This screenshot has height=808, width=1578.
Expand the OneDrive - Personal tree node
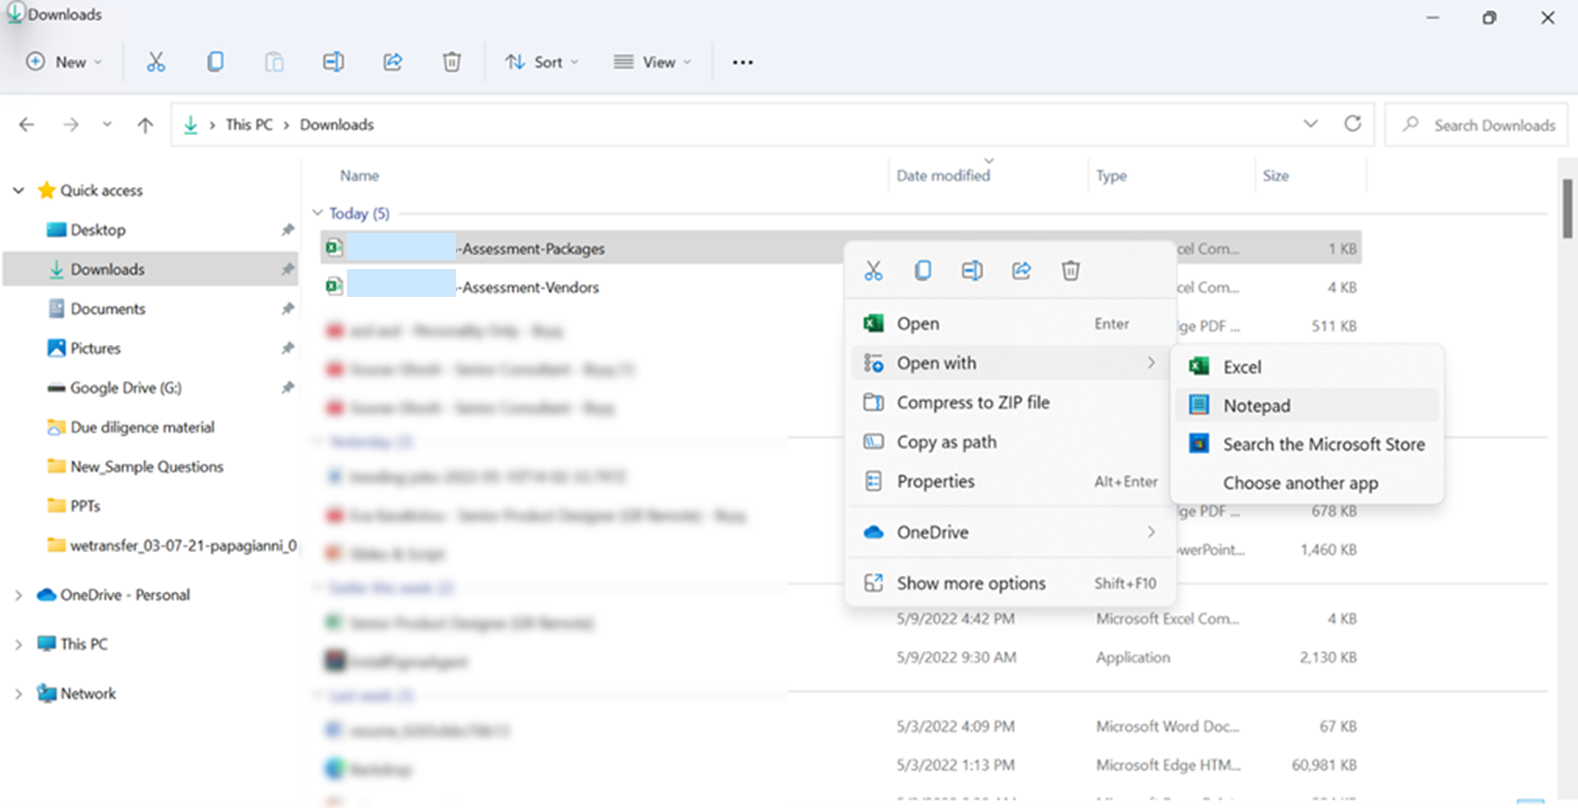click(18, 595)
